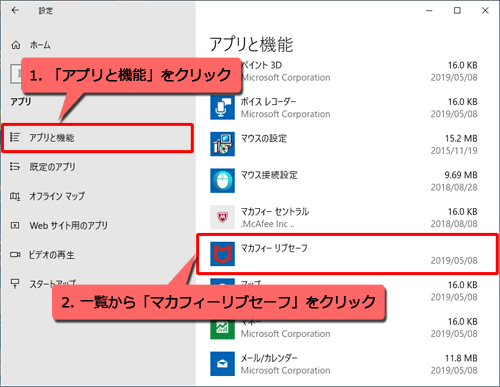The width and height of the screenshot is (500, 387).
Task: Click the 設定 window title text
Action: (x=46, y=11)
